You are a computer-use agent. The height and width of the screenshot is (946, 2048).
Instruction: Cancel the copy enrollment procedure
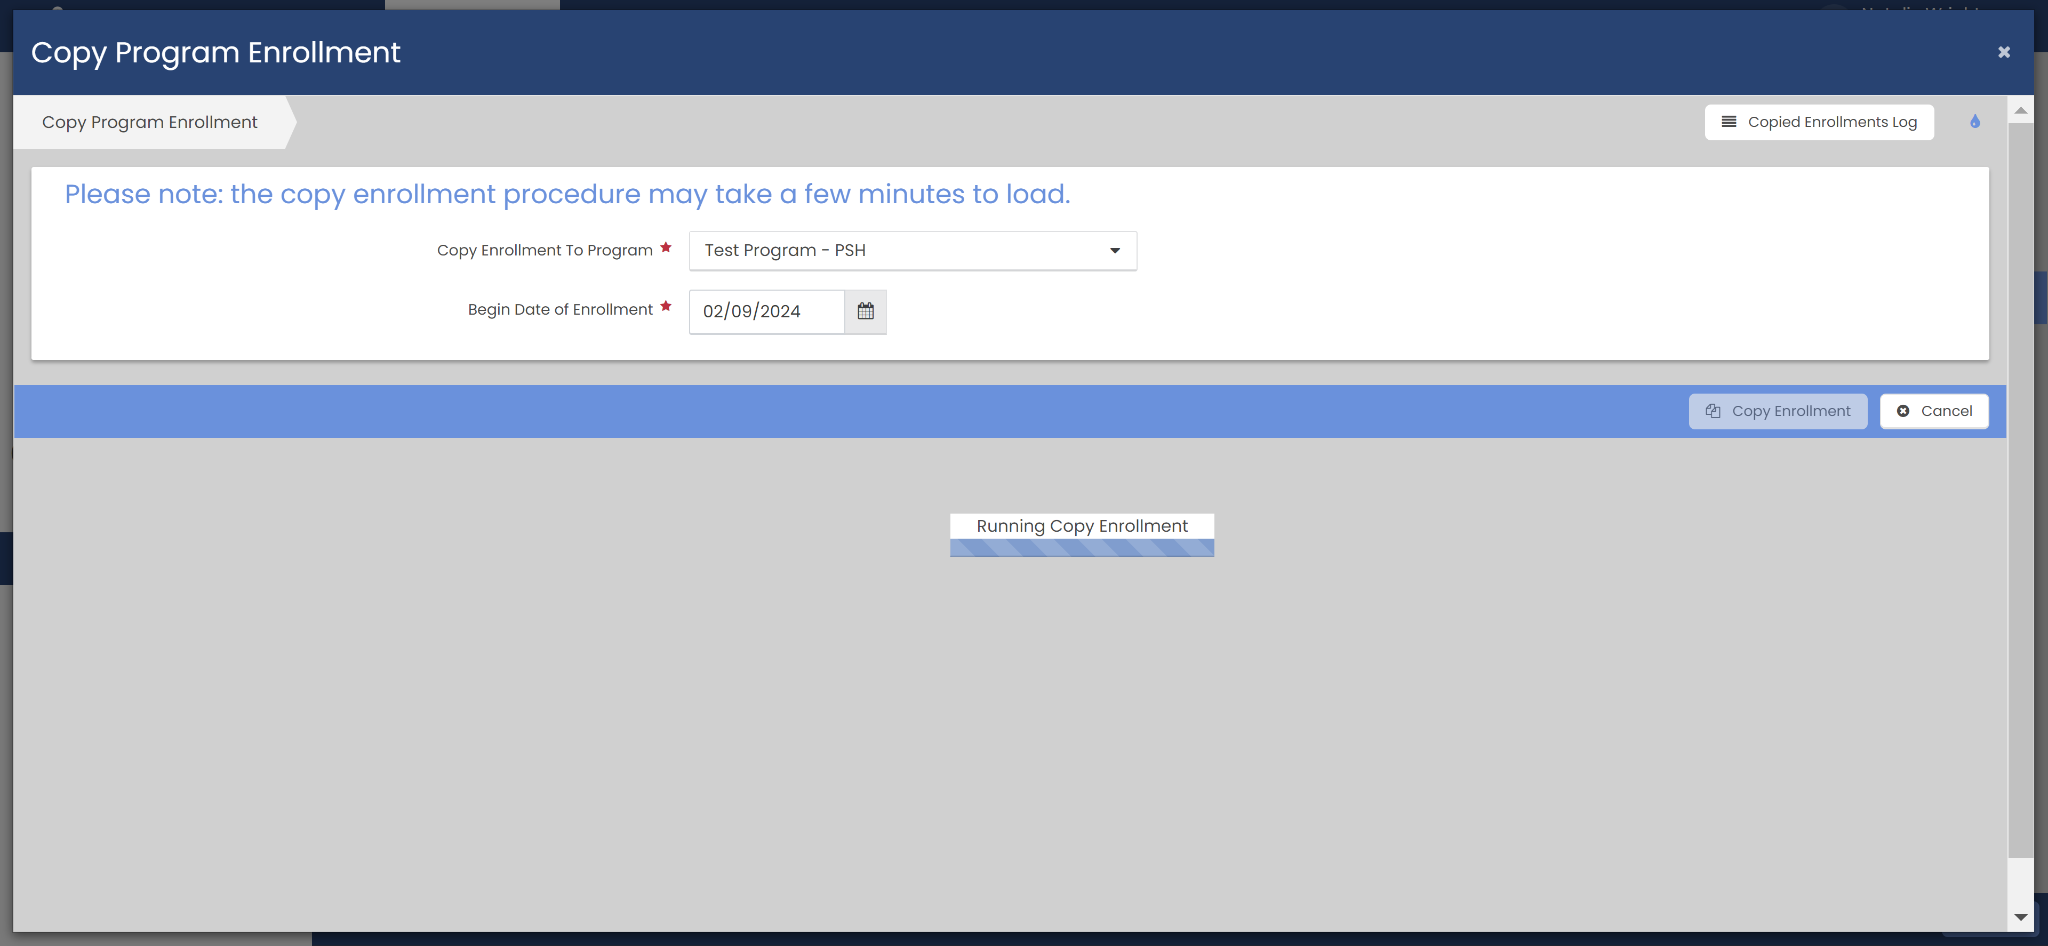[1934, 411]
